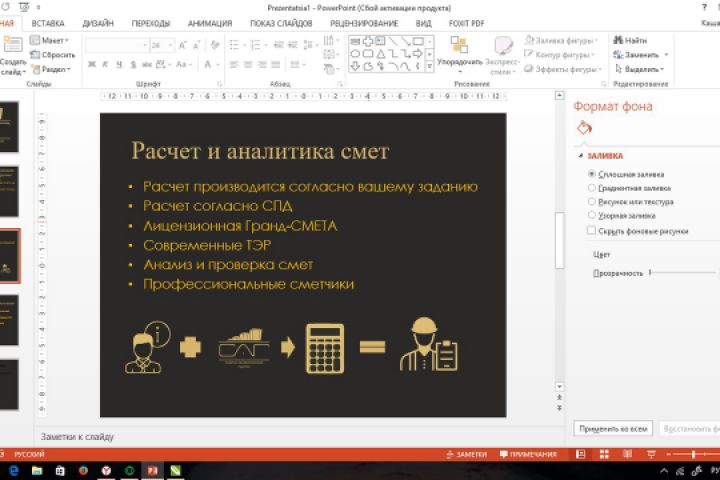The height and width of the screenshot is (480, 720).
Task: Open the РЕЦЕНЗИРОВАНИЕ ribbon tab
Action: point(364,23)
